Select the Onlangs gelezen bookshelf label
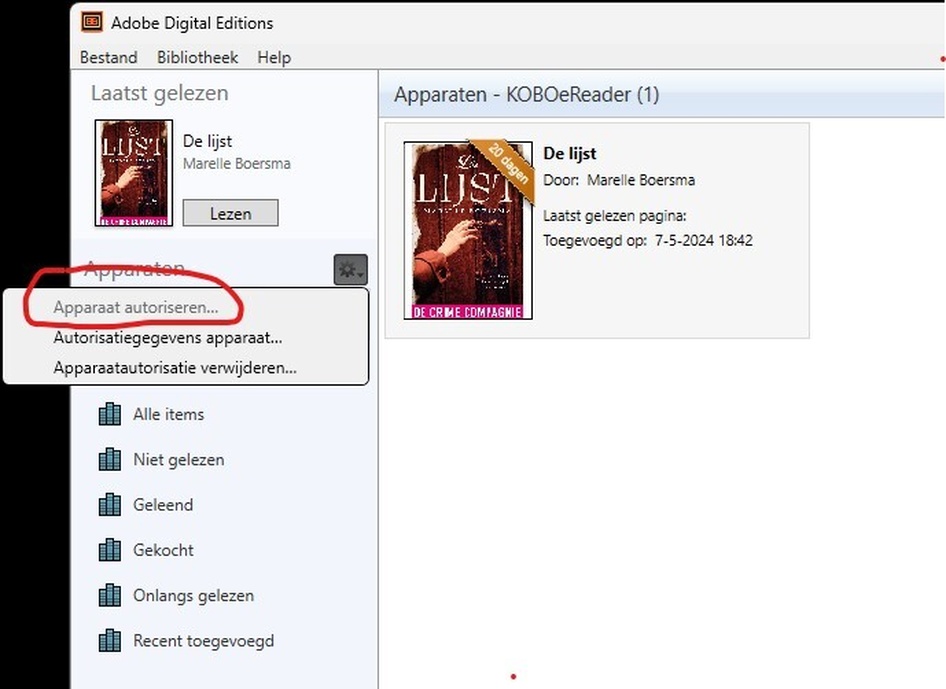The width and height of the screenshot is (946, 689). coord(193,595)
